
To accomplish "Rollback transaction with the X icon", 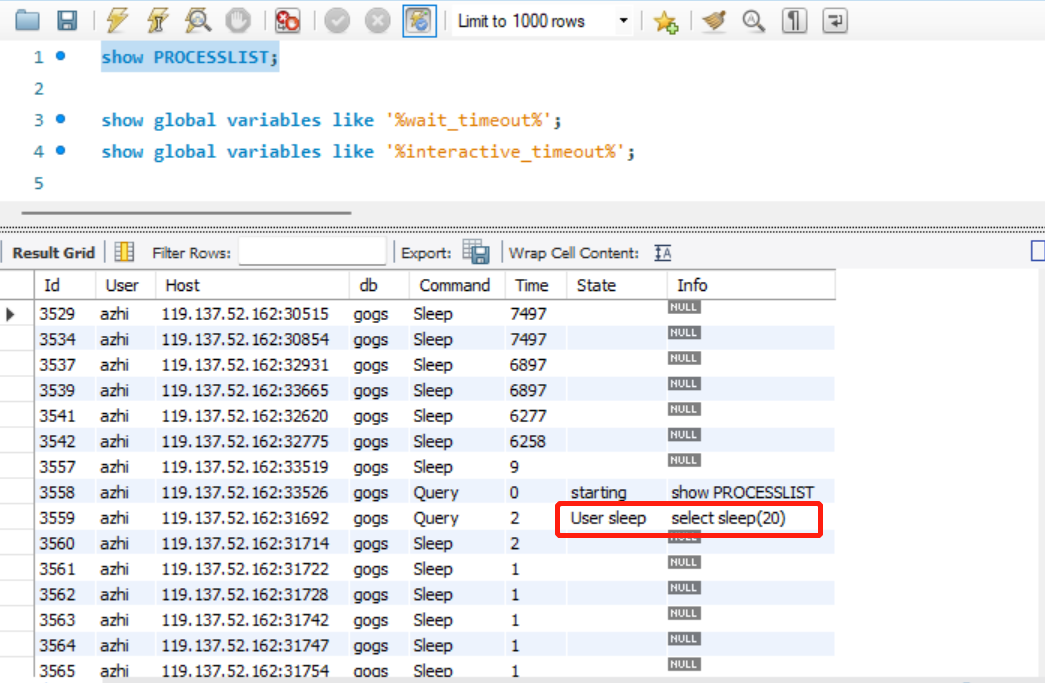I will click(x=378, y=21).
